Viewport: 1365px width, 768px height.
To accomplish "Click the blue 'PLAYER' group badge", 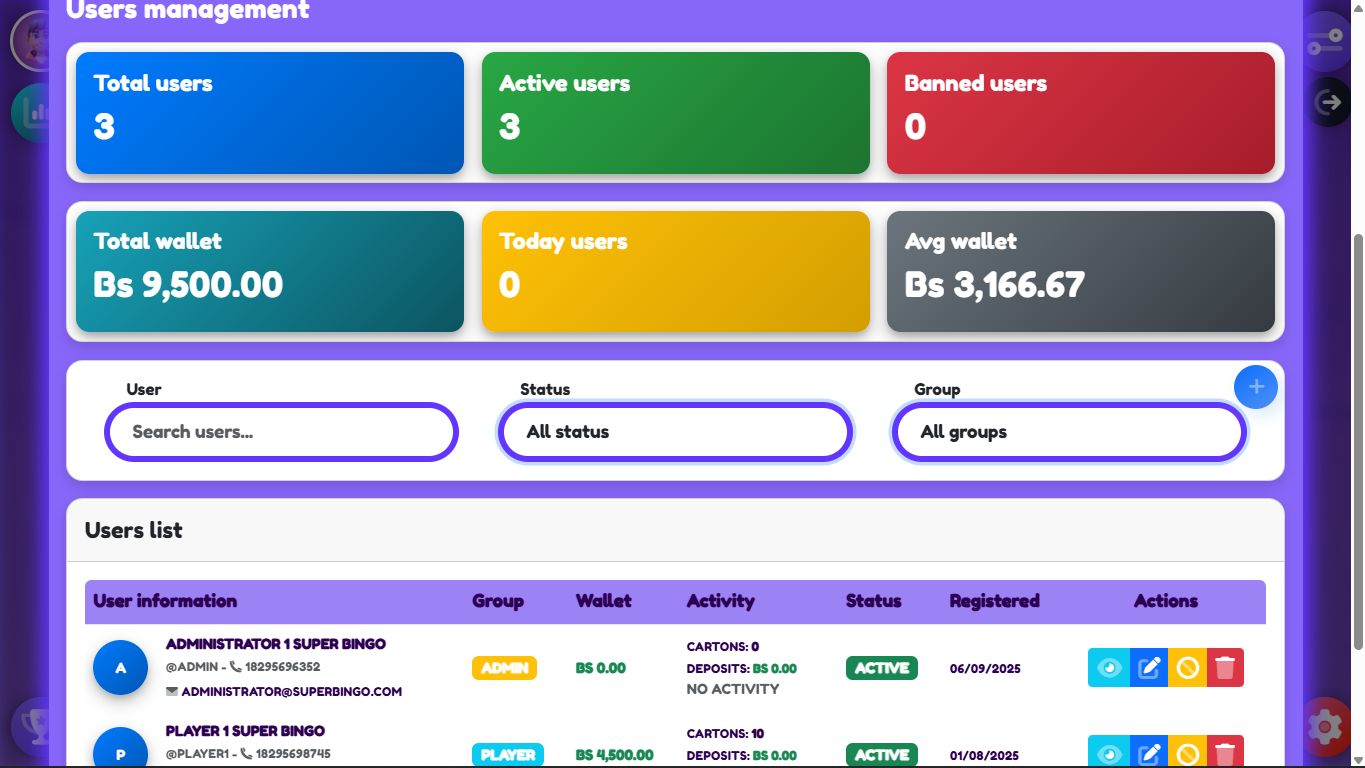I will [508, 755].
